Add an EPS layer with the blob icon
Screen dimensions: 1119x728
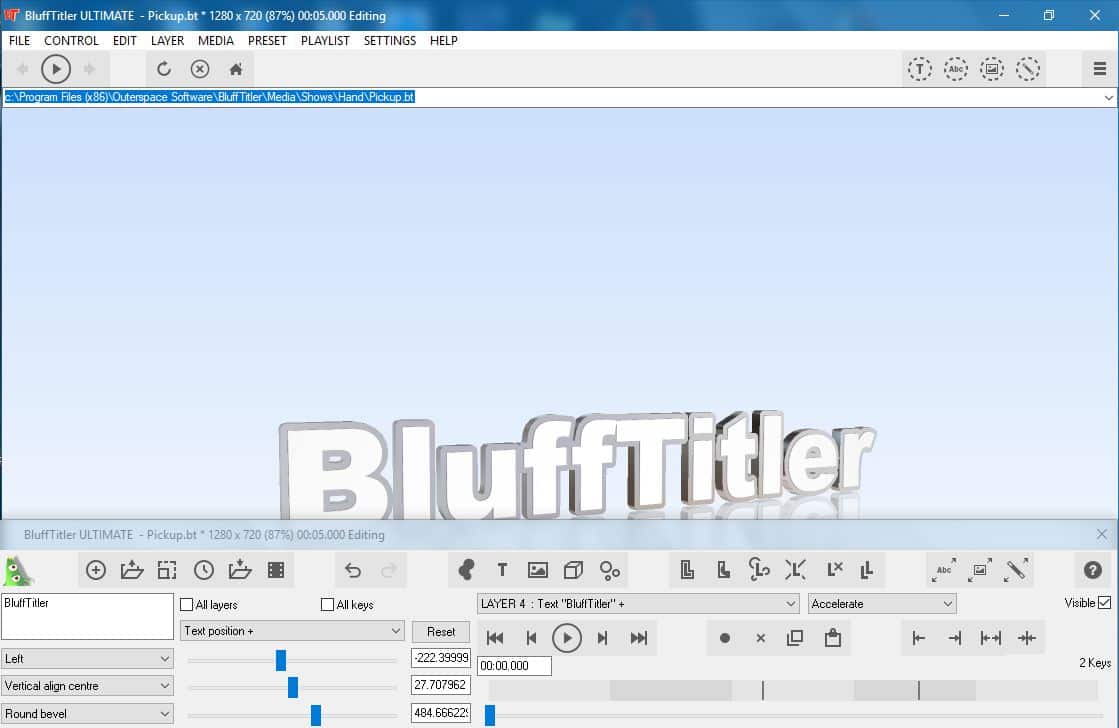click(x=466, y=570)
